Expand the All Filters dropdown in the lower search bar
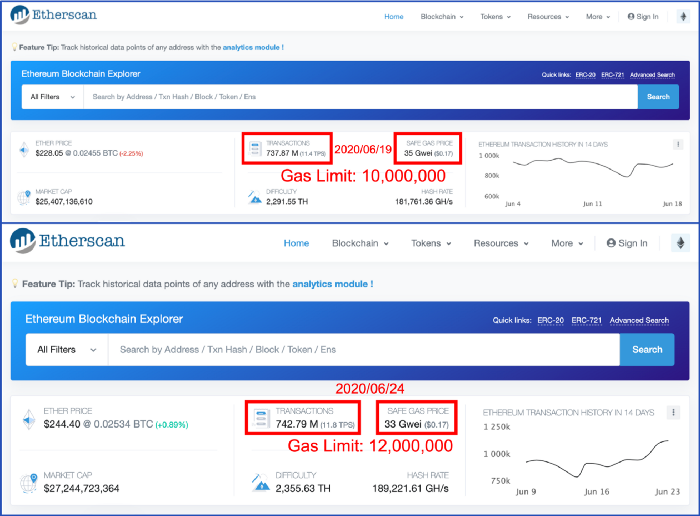700x516 pixels. point(65,349)
